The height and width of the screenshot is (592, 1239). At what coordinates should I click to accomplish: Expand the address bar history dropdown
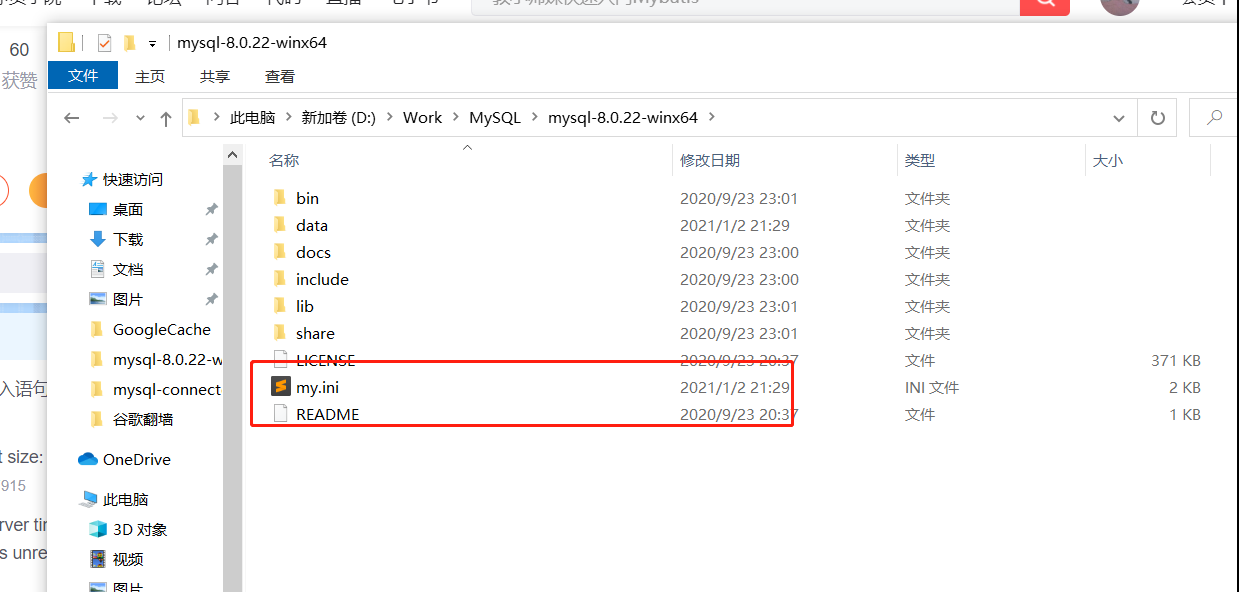[x=1120, y=118]
